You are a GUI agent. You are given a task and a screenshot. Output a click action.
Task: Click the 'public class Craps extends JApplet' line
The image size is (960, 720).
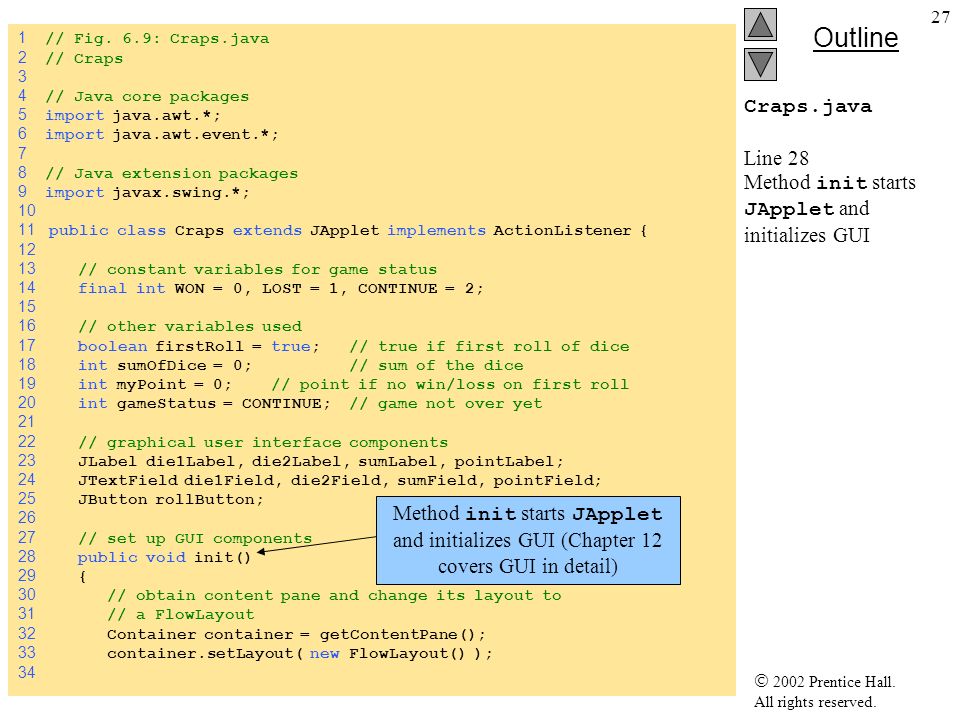tap(348, 231)
